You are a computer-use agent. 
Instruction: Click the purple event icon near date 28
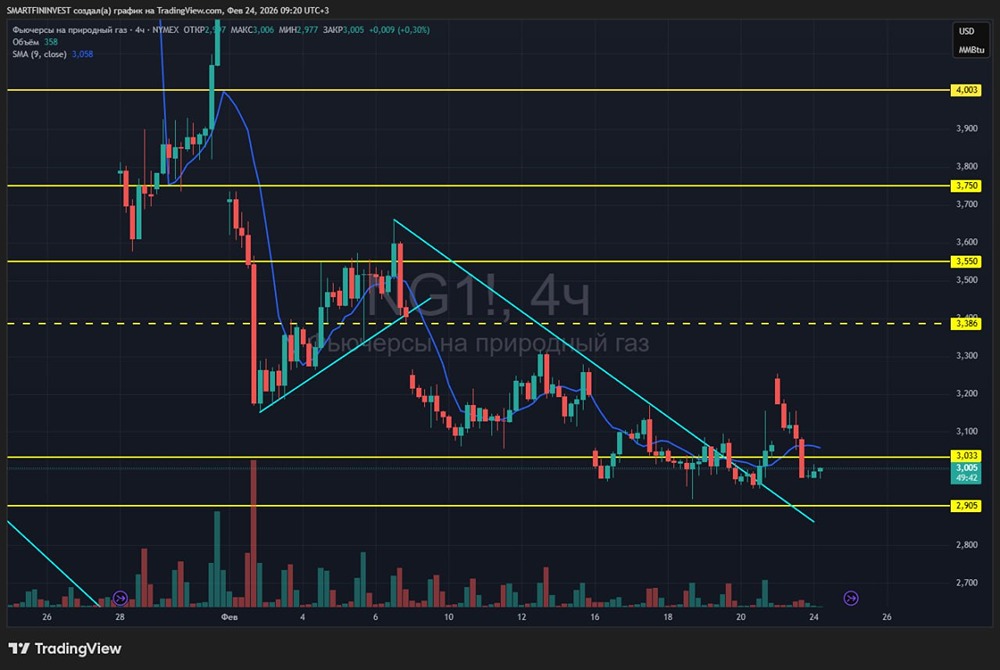pyautogui.click(x=120, y=598)
